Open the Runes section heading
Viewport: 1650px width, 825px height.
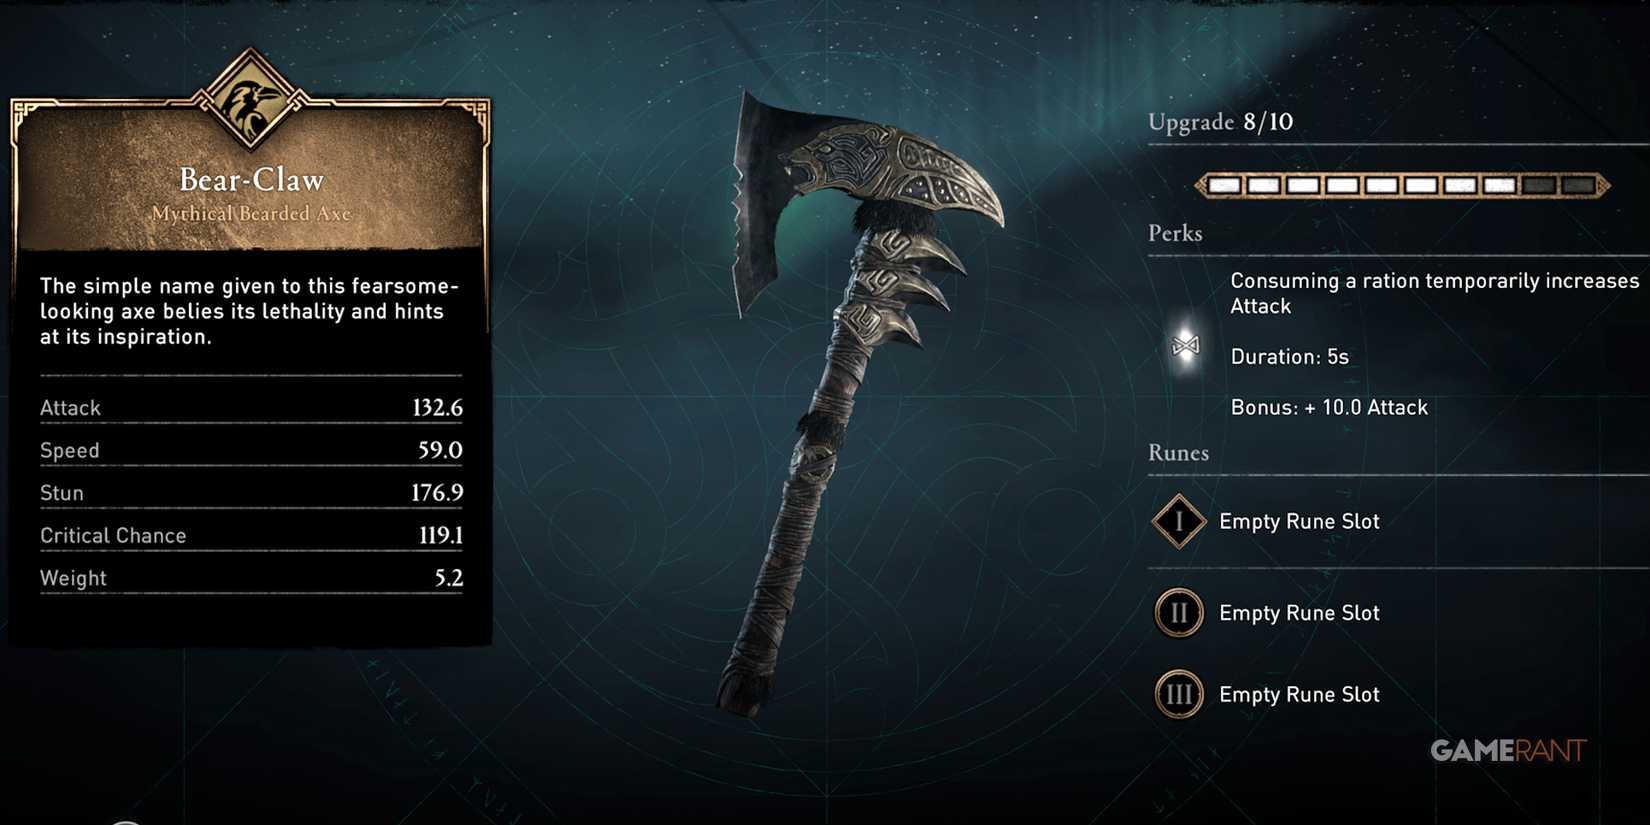(1178, 453)
